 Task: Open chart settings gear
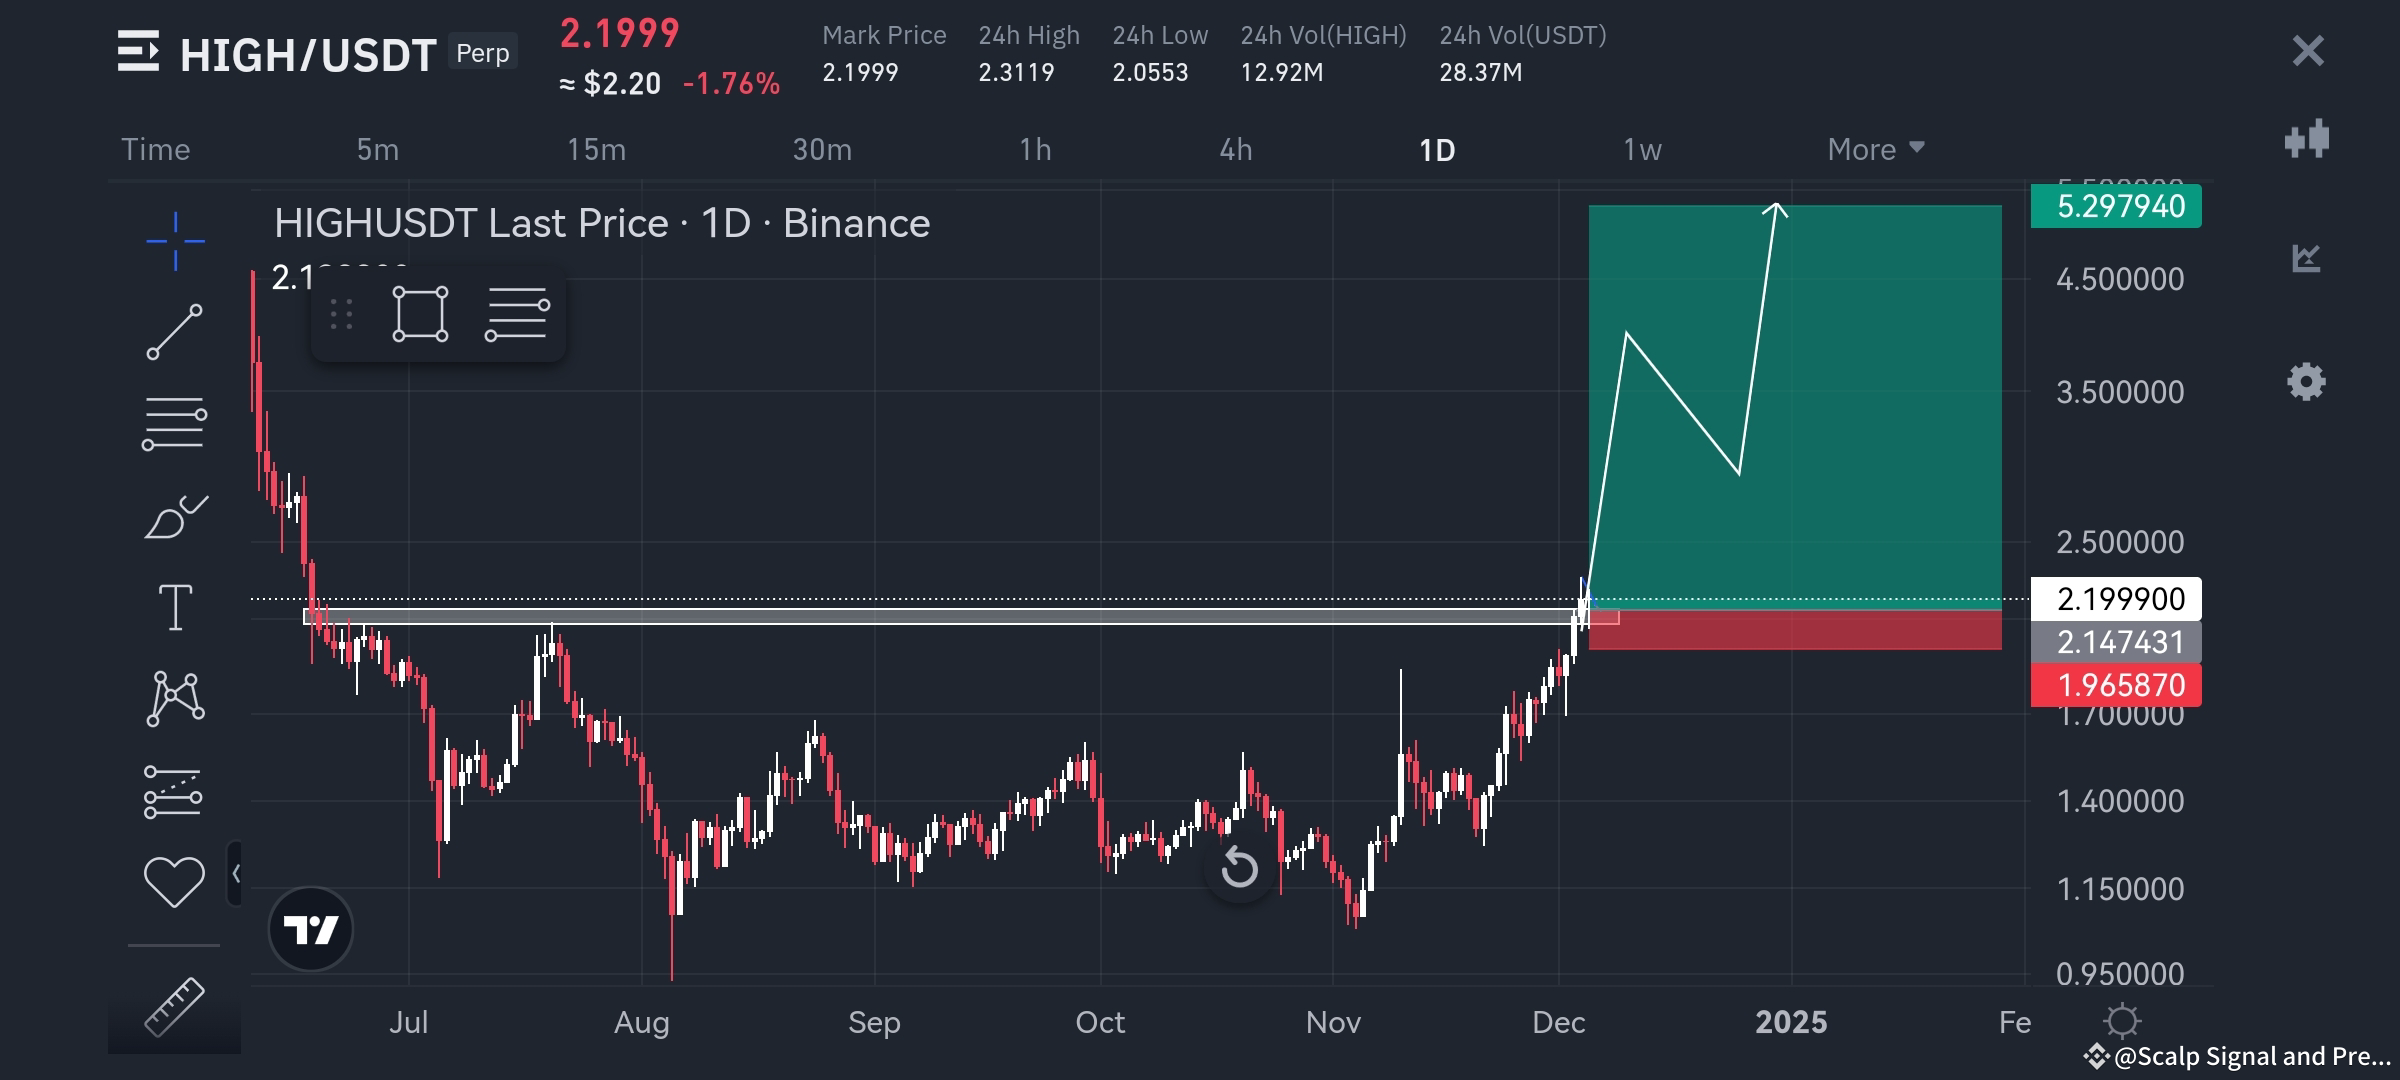point(2306,382)
